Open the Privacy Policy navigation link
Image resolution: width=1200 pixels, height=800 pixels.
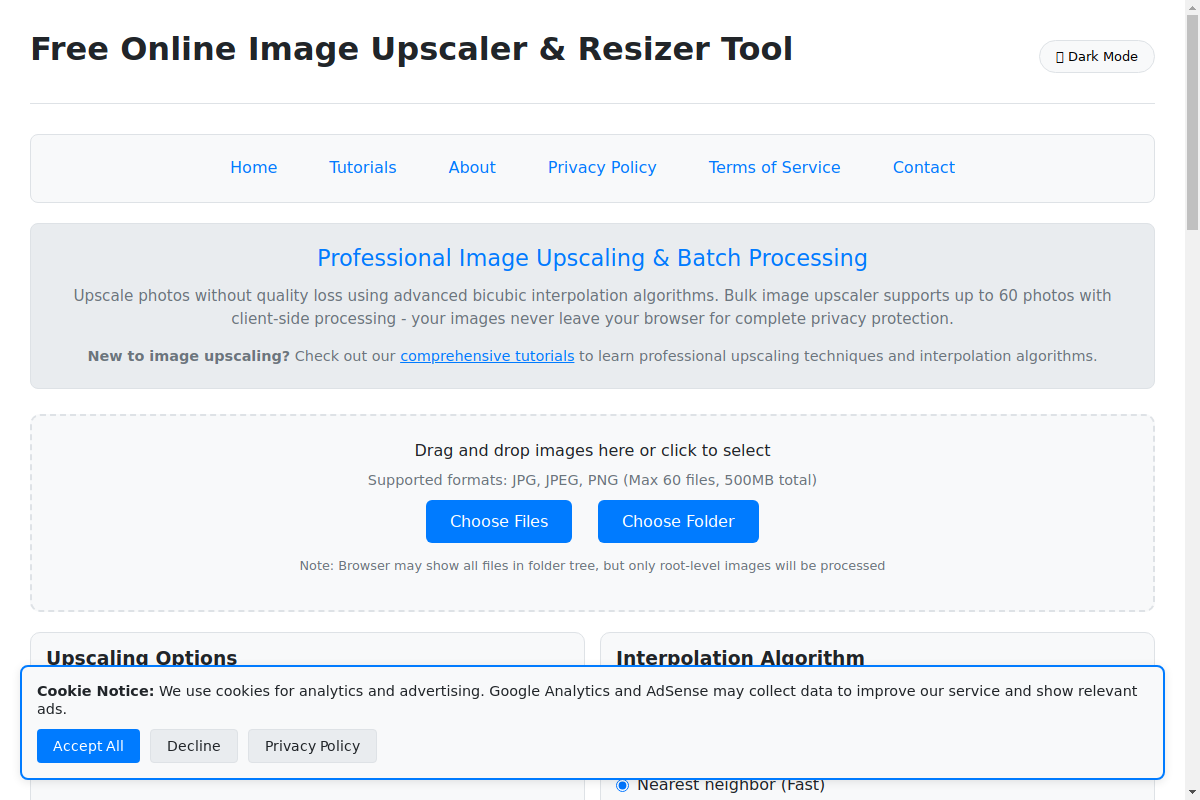(x=601, y=167)
